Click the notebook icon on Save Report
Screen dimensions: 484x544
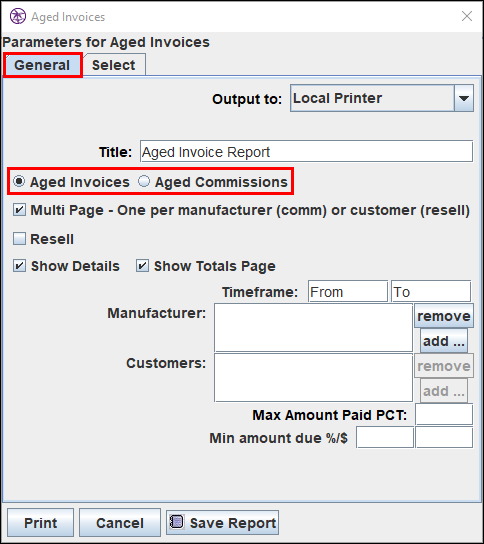(177, 522)
